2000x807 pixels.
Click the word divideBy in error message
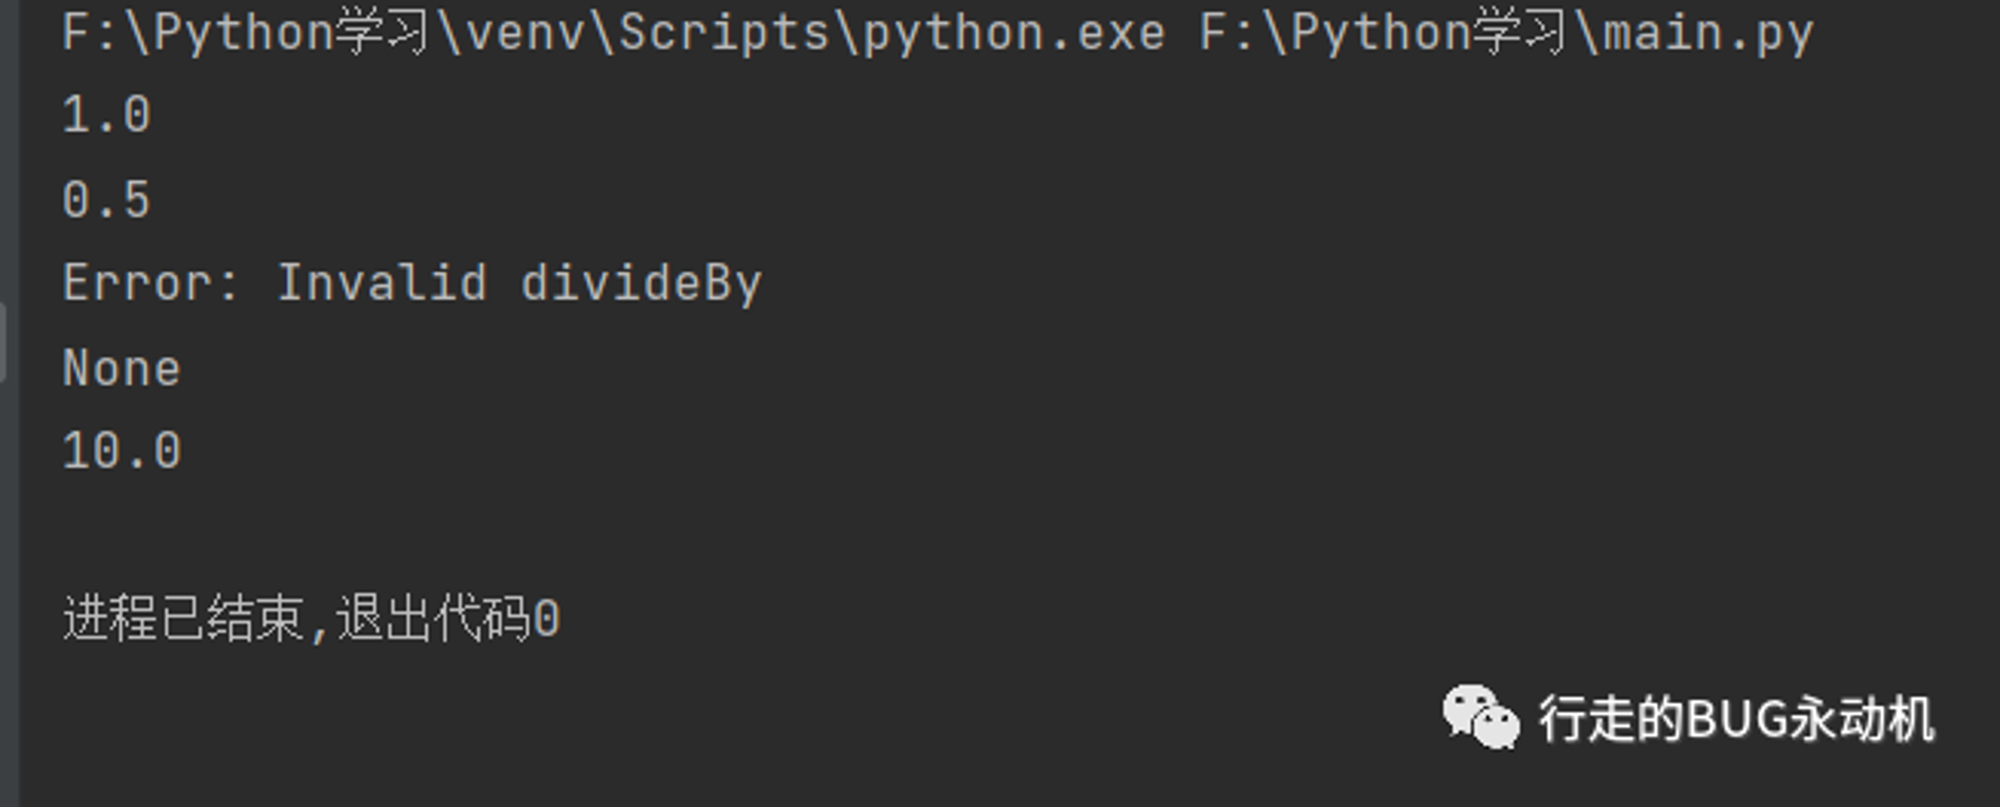tap(641, 284)
